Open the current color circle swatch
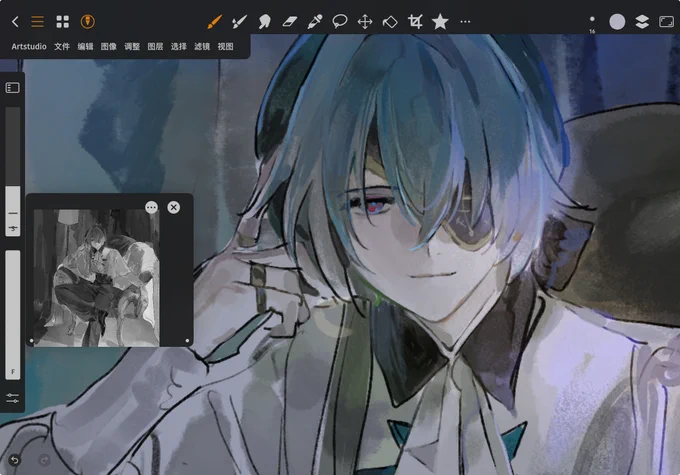The height and width of the screenshot is (475, 680). 617,22
